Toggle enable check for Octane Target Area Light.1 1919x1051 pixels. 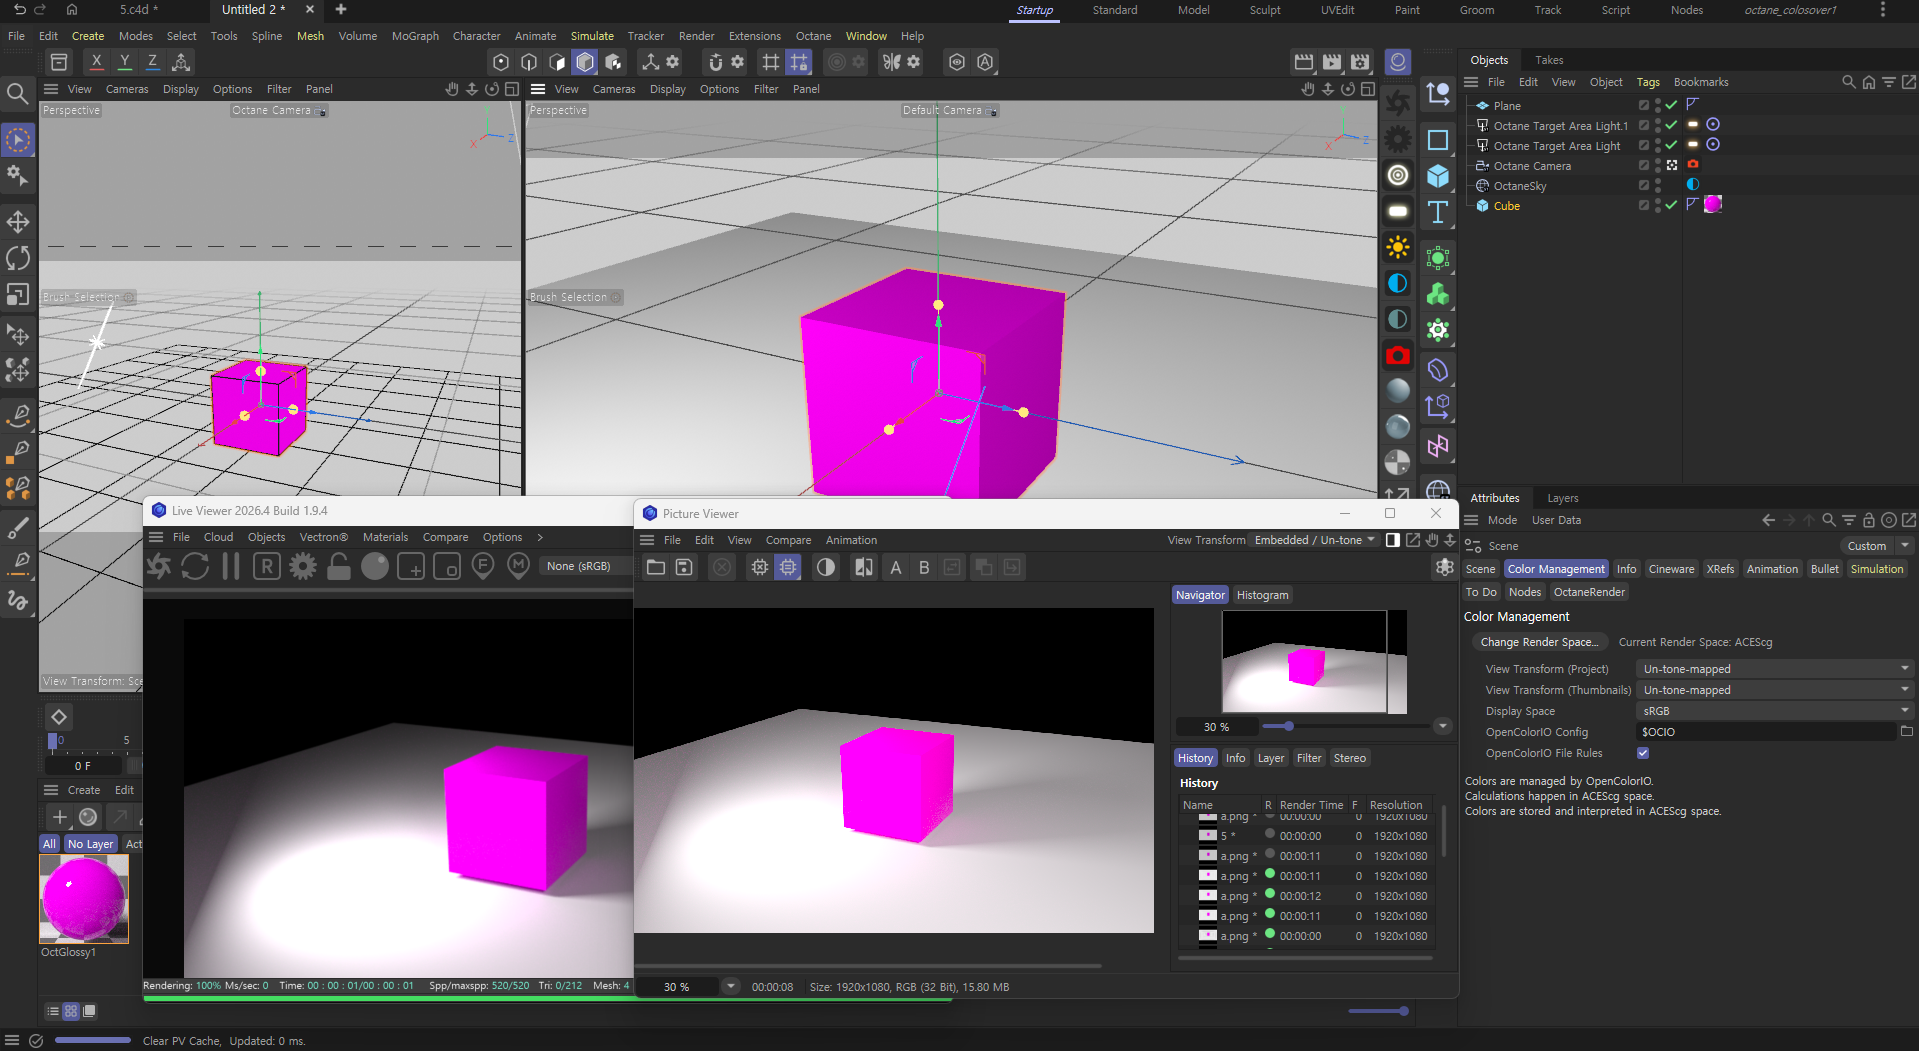1671,125
